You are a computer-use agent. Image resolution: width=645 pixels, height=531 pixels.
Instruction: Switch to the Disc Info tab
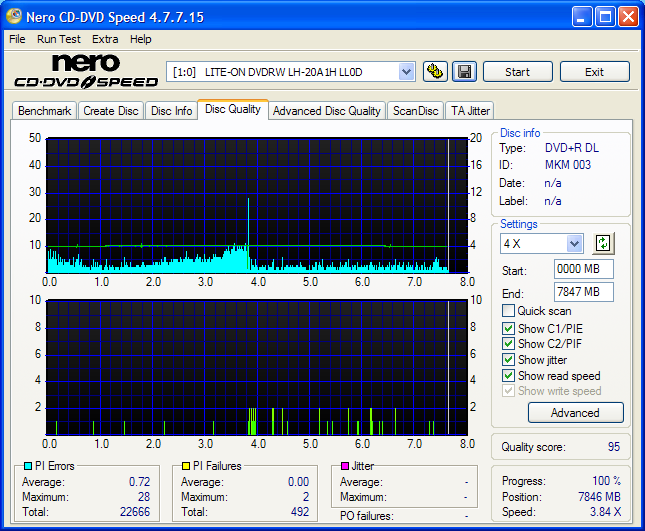tap(172, 111)
